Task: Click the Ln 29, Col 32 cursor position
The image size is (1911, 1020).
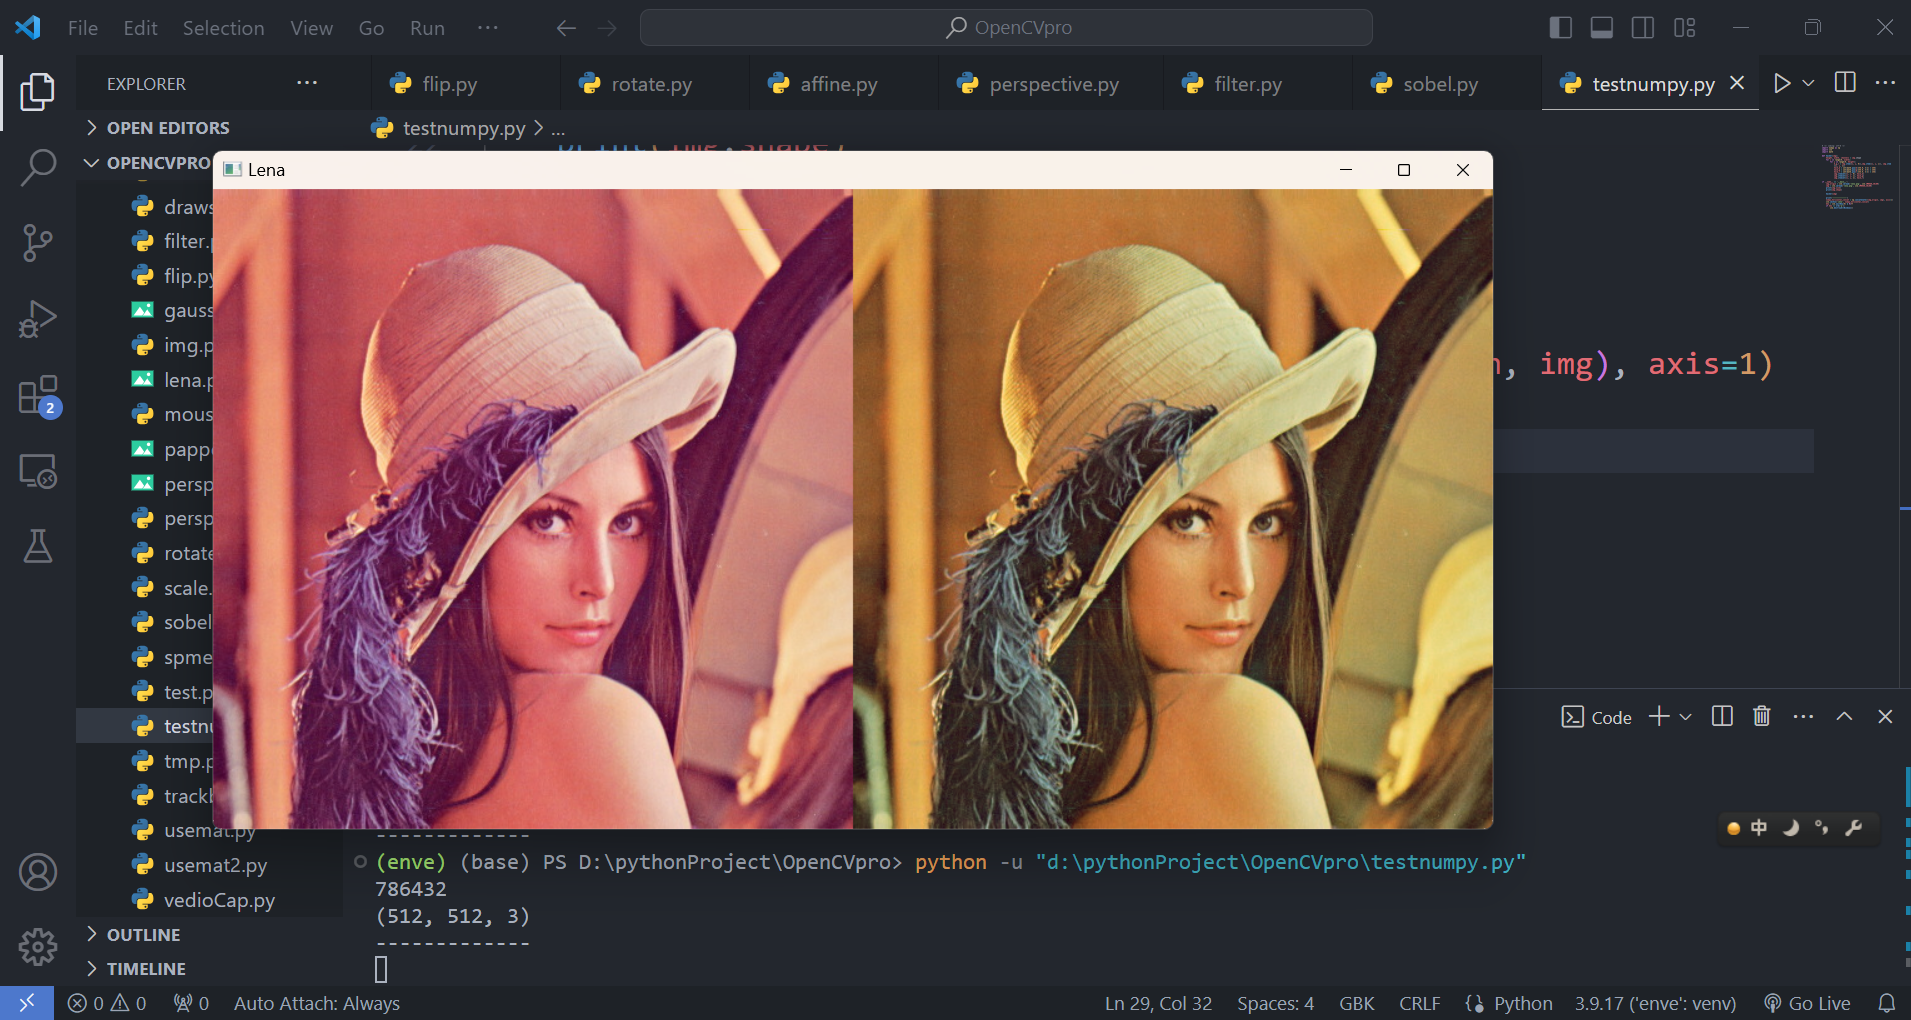Action: coord(1158,1003)
